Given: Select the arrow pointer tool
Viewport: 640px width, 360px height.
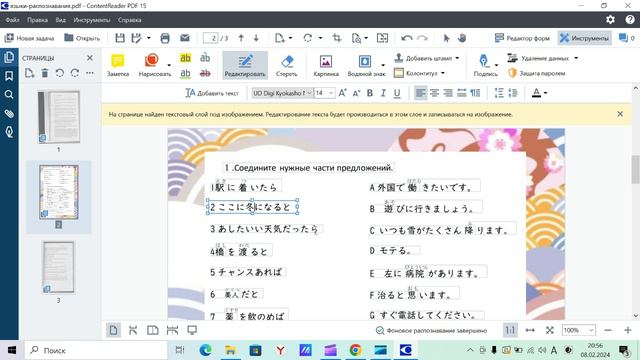Looking at the screenshot, I should pyautogui.click(x=447, y=38).
